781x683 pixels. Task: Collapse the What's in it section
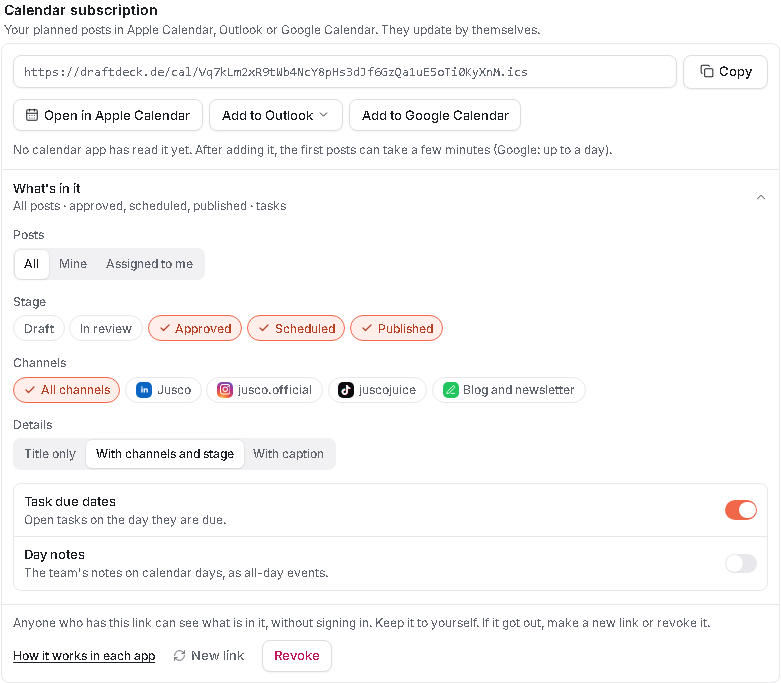[761, 197]
